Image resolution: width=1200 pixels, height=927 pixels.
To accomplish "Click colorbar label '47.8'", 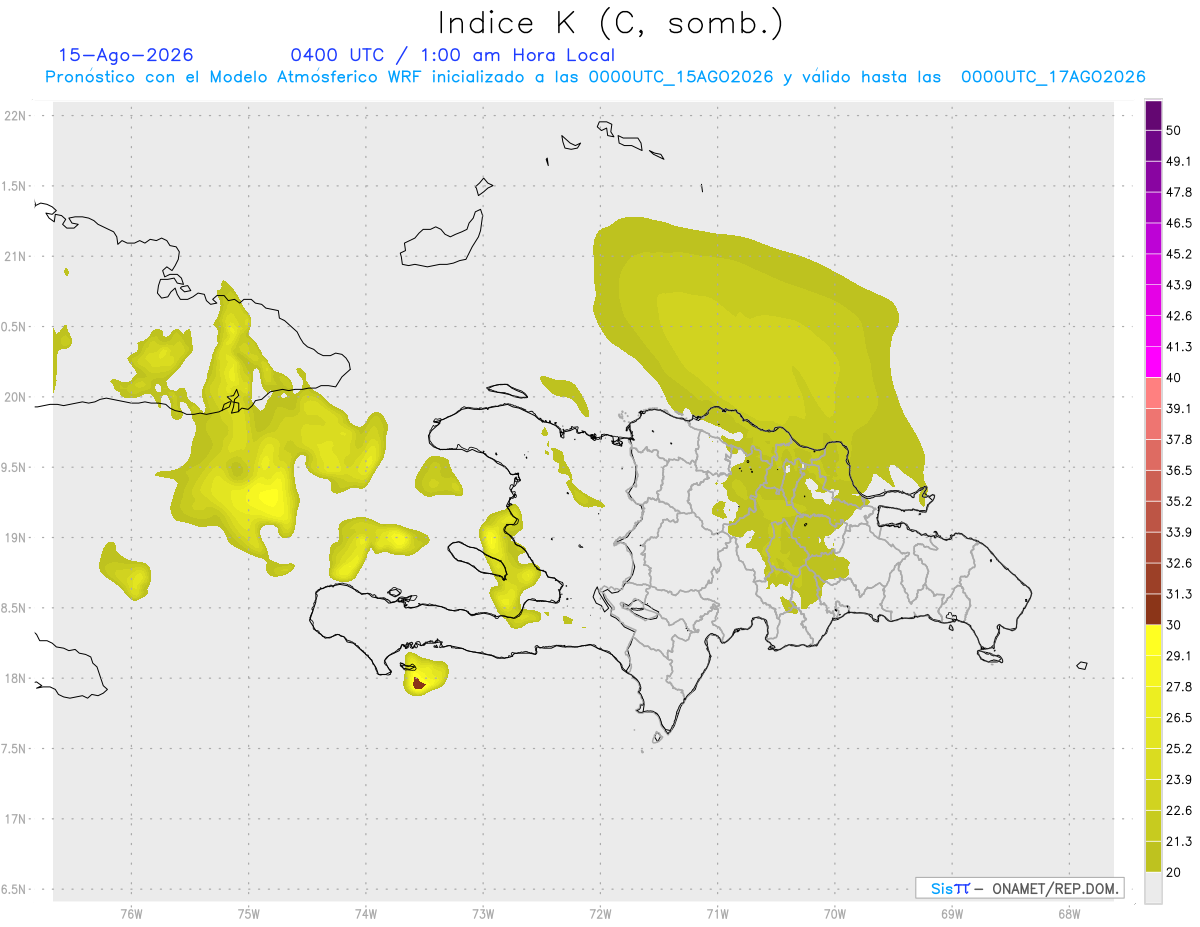I will [1179, 192].
